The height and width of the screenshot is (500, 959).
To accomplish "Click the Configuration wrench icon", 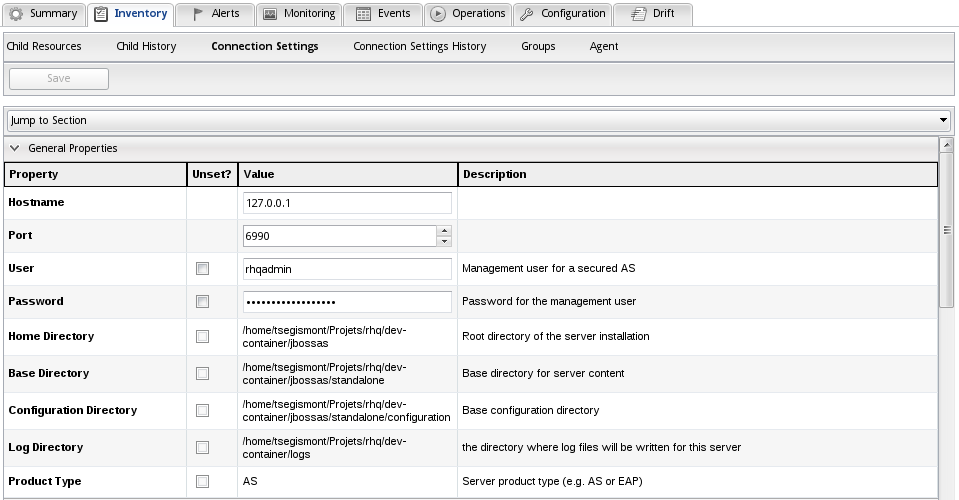I will pos(527,14).
